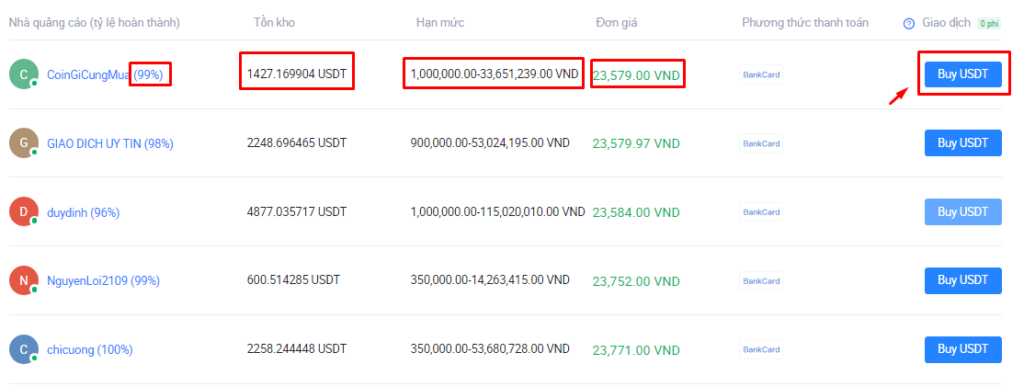This screenshot has height=387, width=1024.
Task: Click limit 350,000.00-14,263,415.00 VND
Action: (x=490, y=280)
